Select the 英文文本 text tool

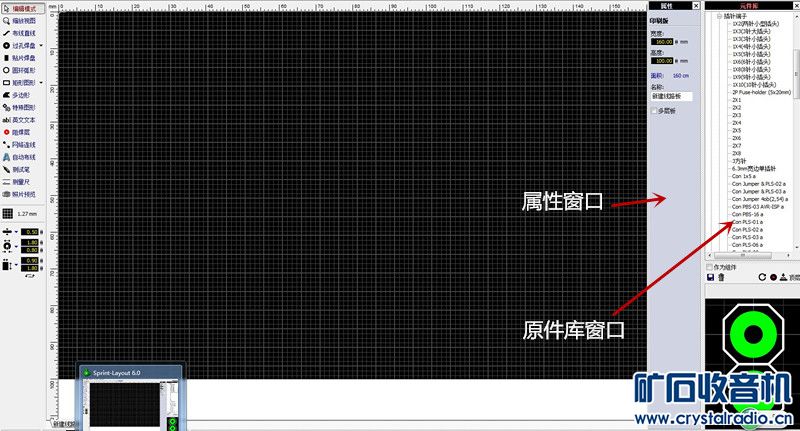[x=20, y=120]
